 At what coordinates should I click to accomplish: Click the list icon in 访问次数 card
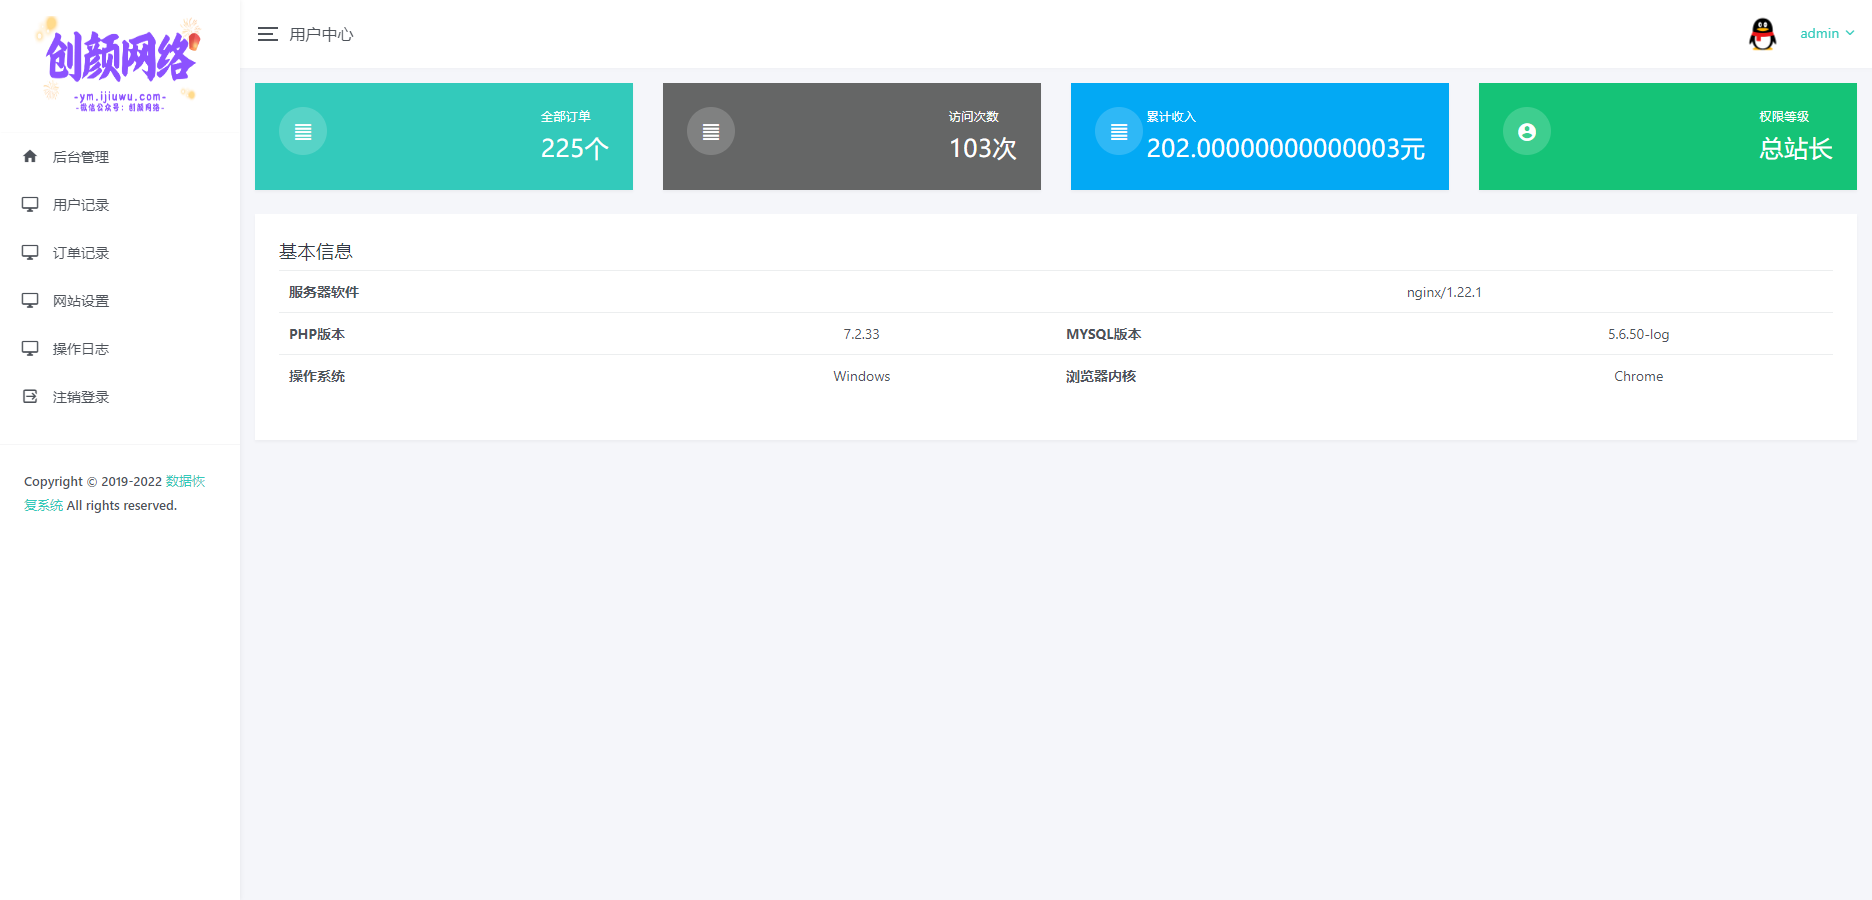pos(711,131)
